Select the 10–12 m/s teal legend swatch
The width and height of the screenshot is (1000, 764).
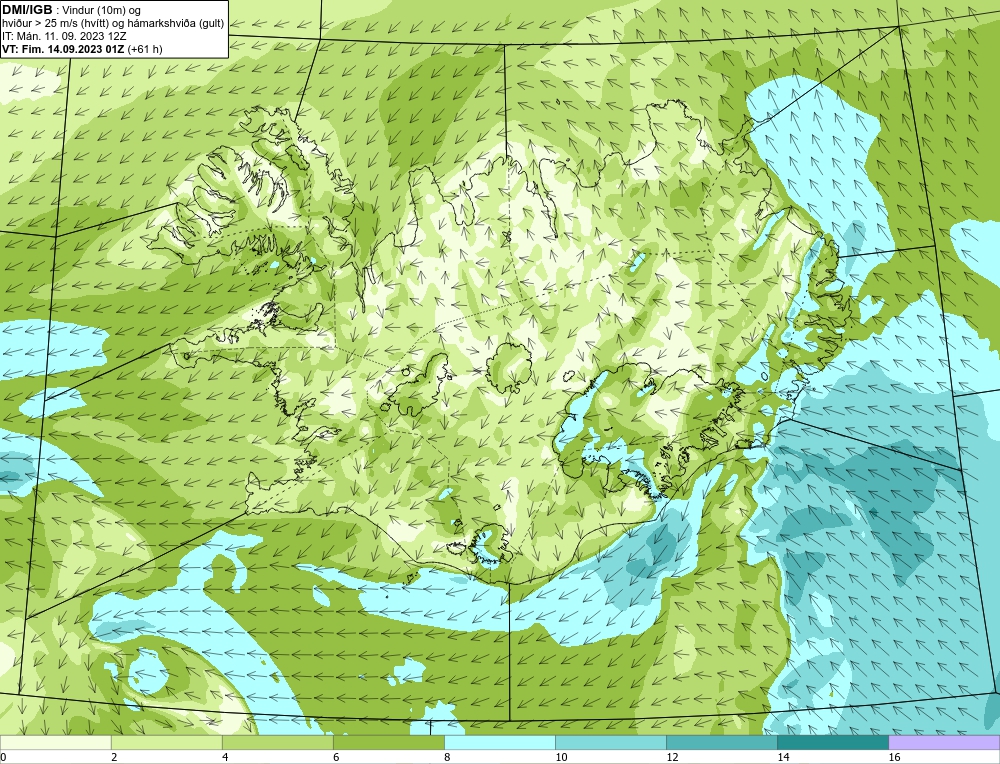coord(610,742)
